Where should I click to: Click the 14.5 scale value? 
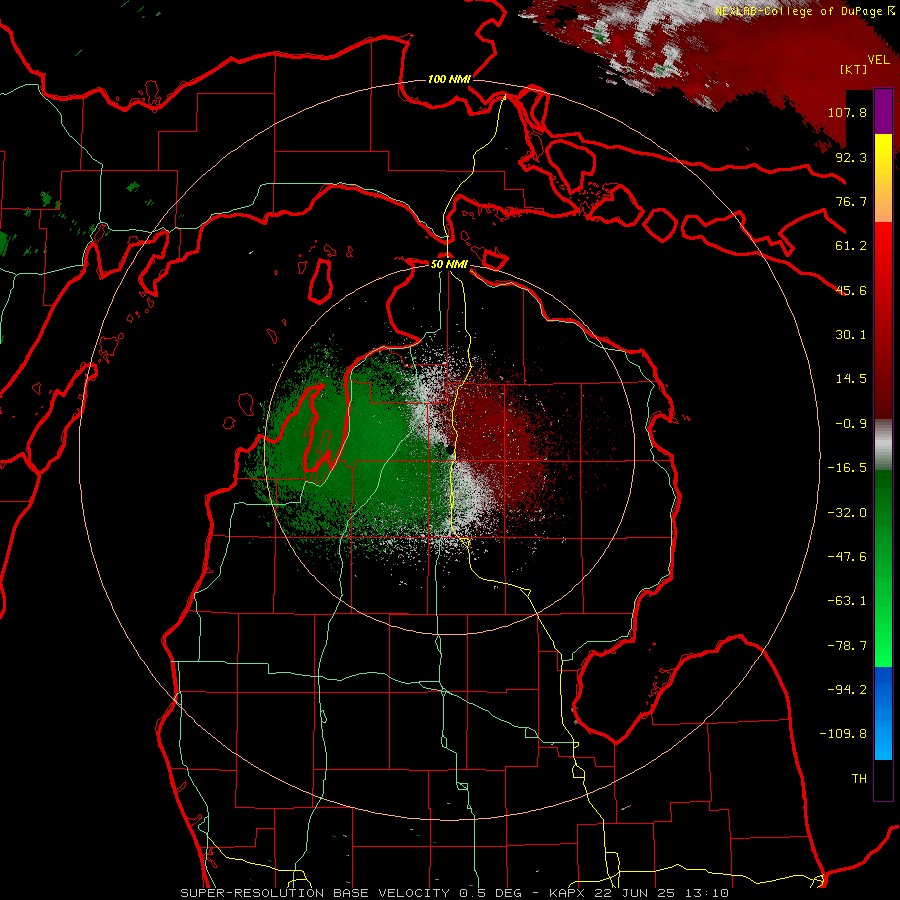coord(851,379)
